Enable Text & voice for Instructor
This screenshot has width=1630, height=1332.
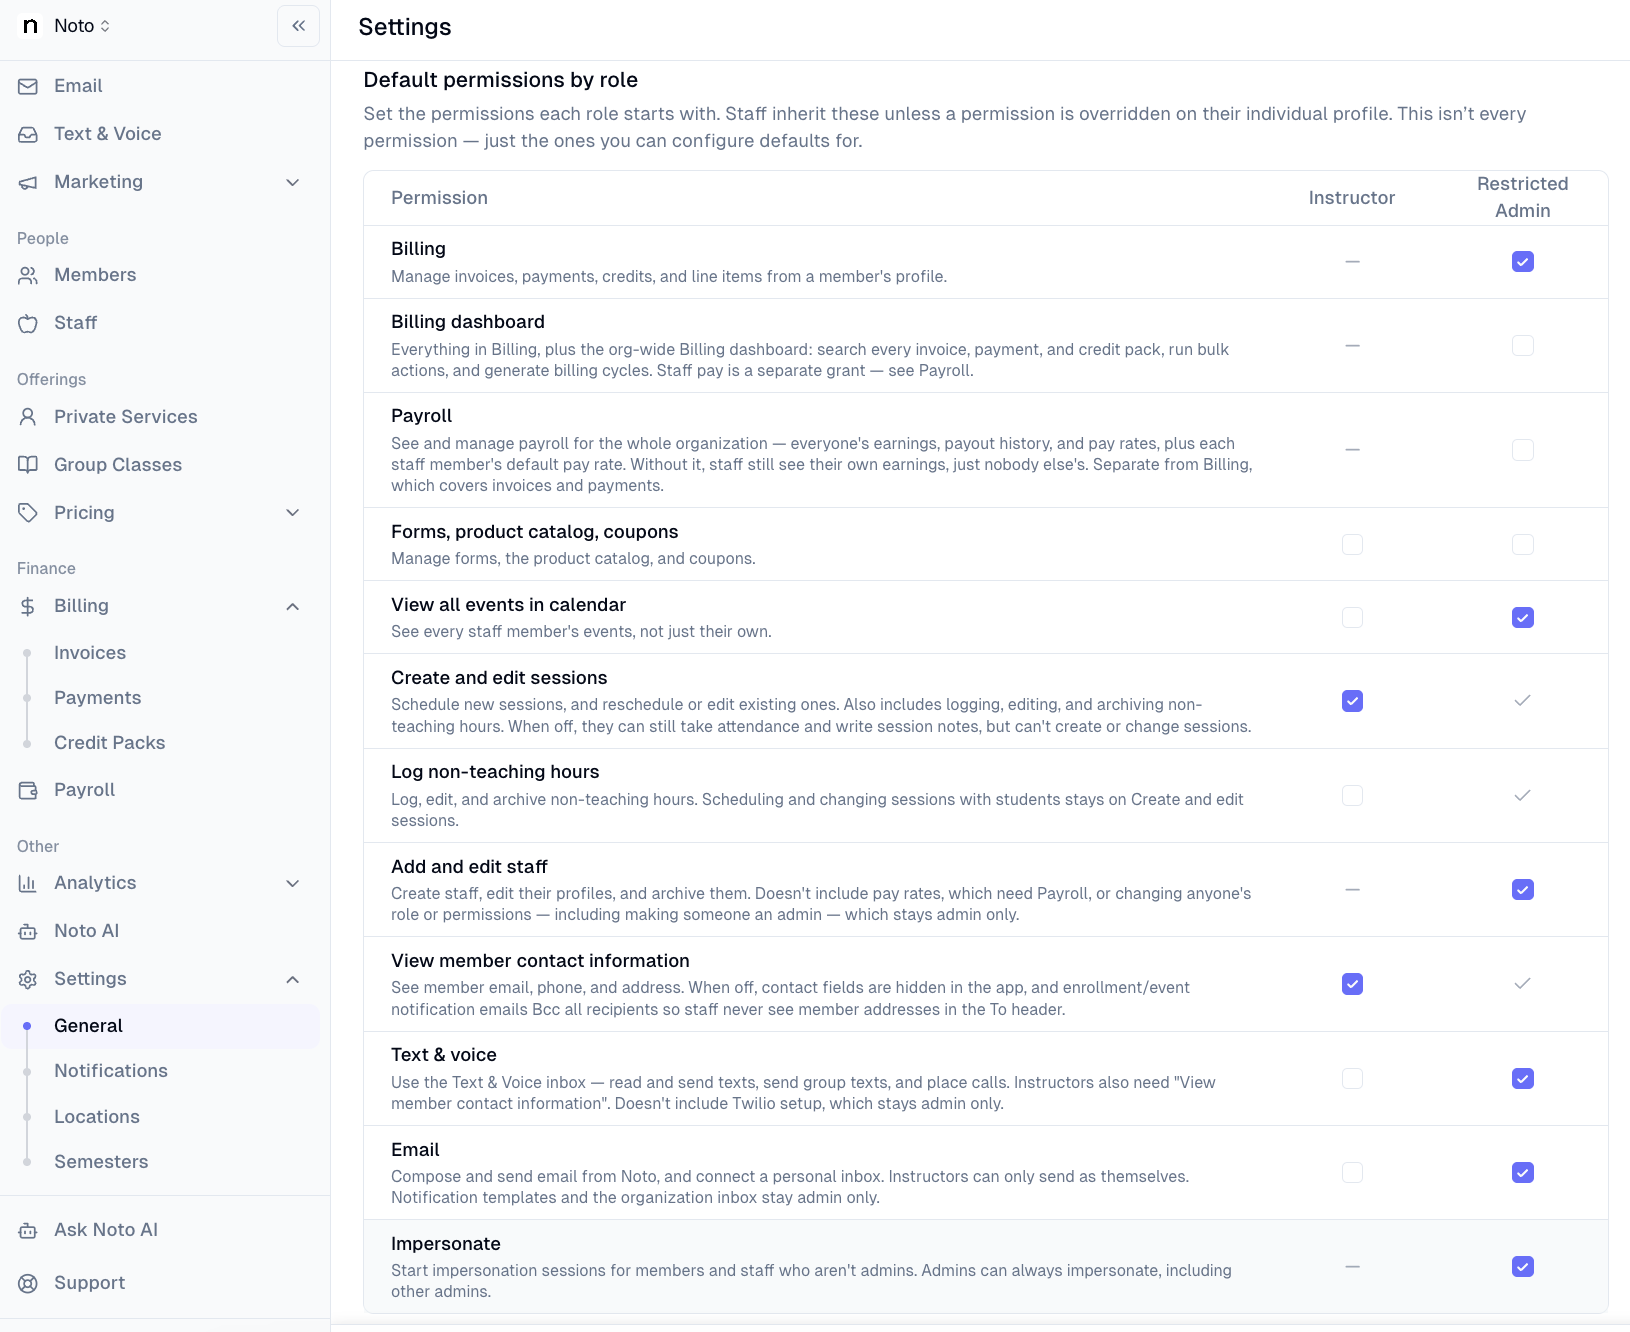tap(1352, 1079)
